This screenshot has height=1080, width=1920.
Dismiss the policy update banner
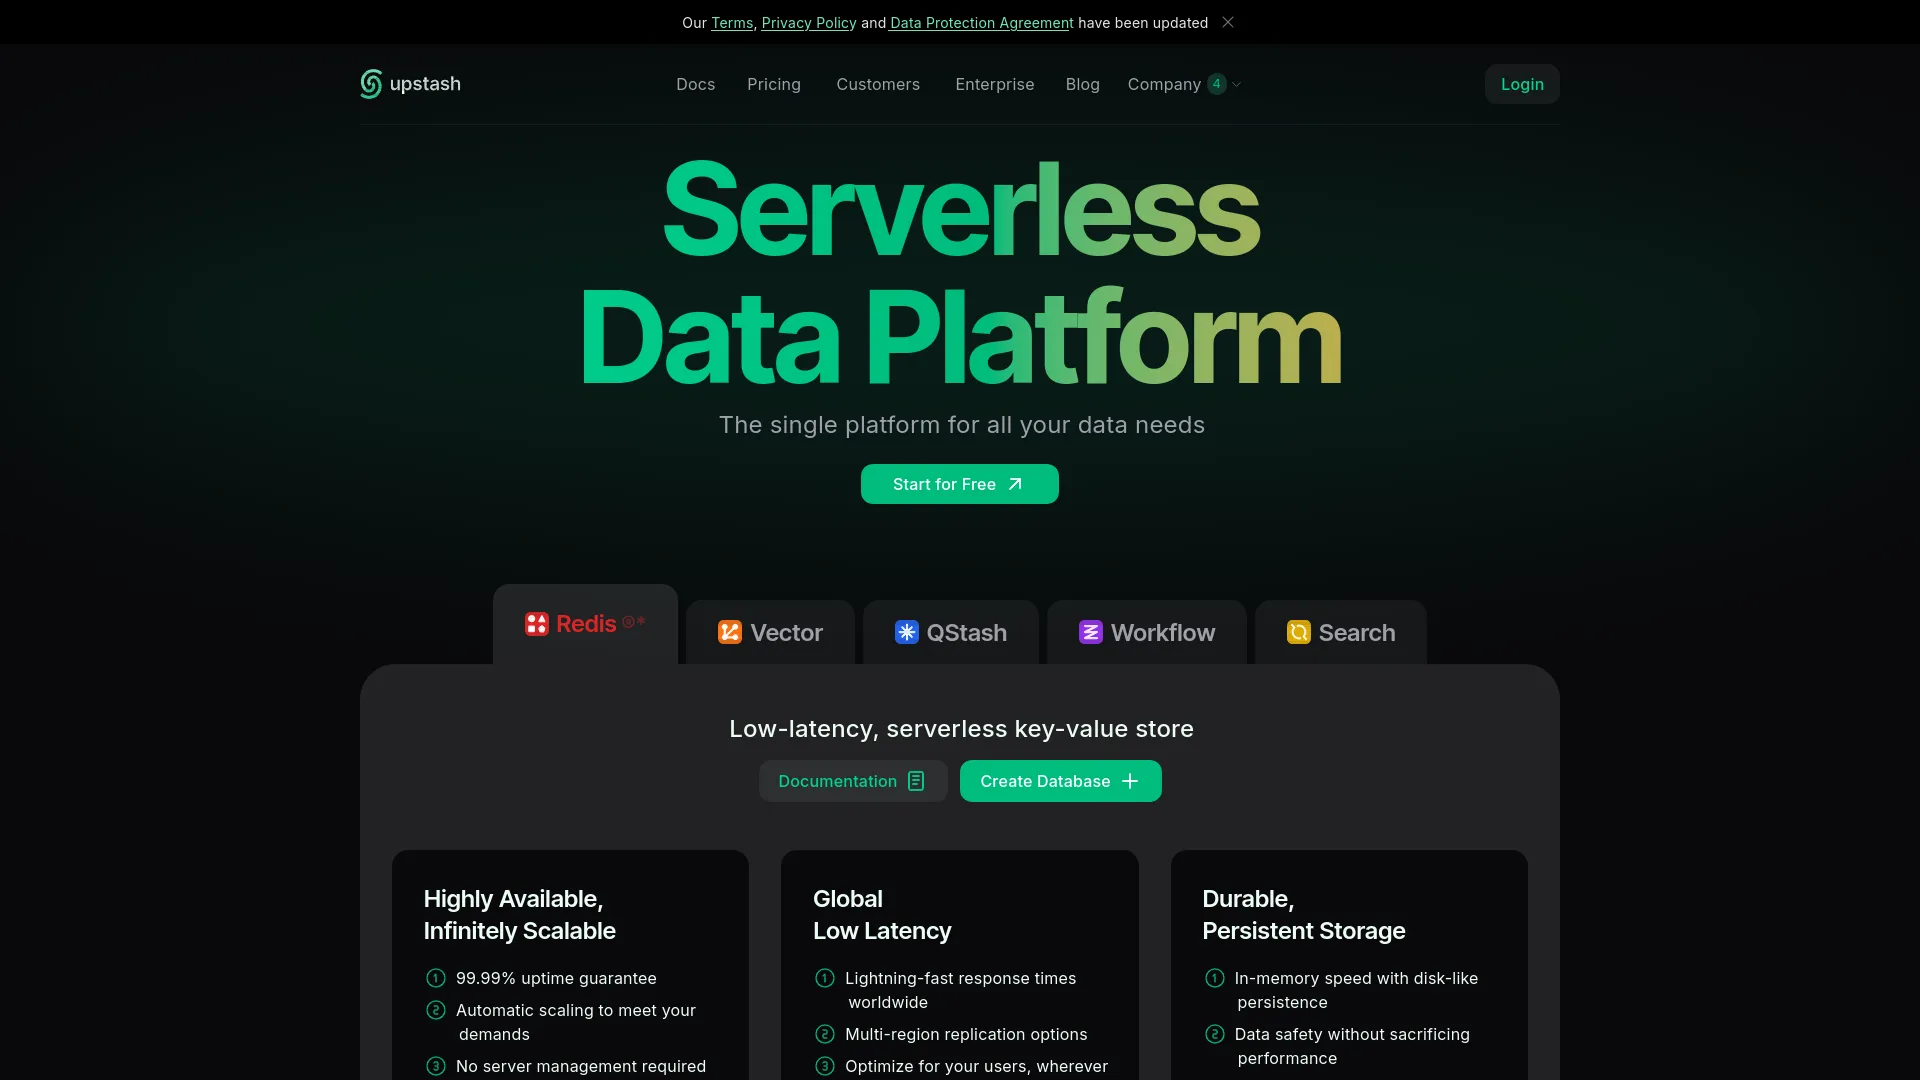(x=1228, y=22)
